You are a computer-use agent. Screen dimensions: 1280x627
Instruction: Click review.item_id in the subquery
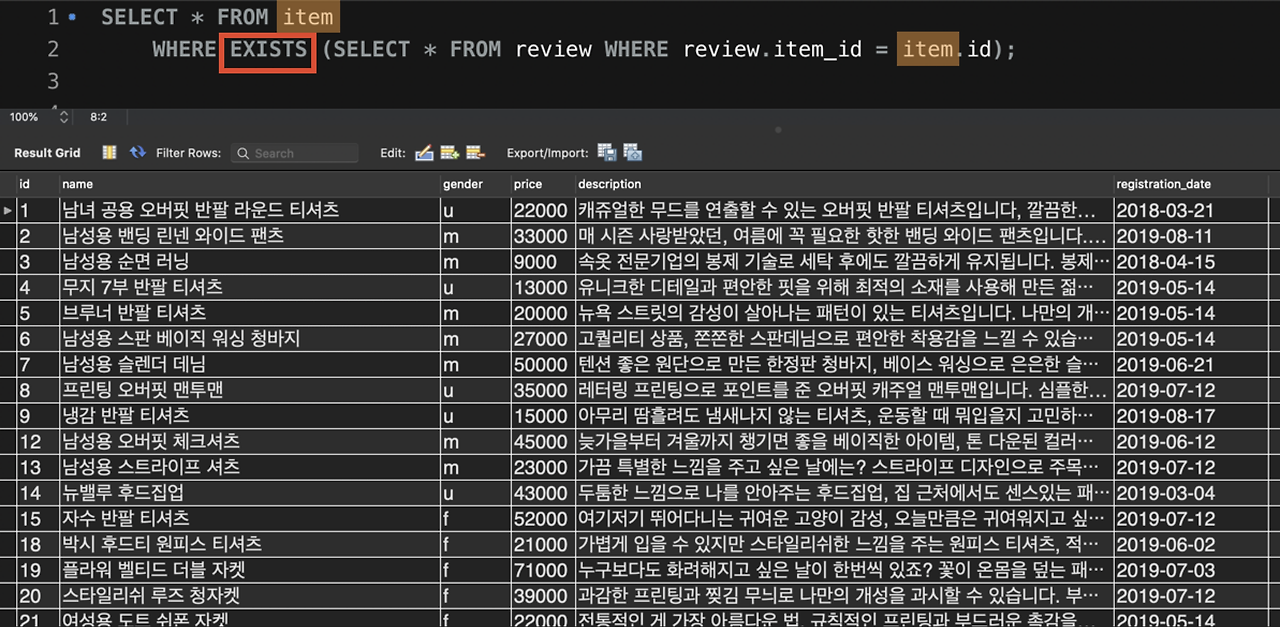click(772, 49)
